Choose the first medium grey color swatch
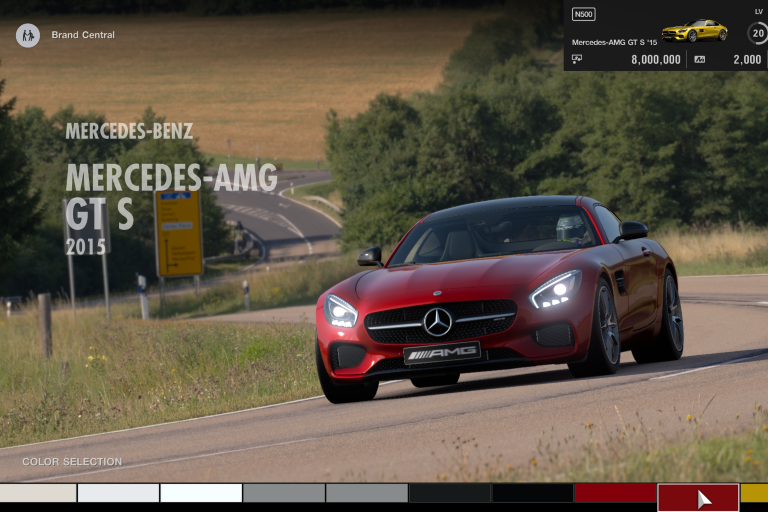The height and width of the screenshot is (512, 768). [284, 493]
